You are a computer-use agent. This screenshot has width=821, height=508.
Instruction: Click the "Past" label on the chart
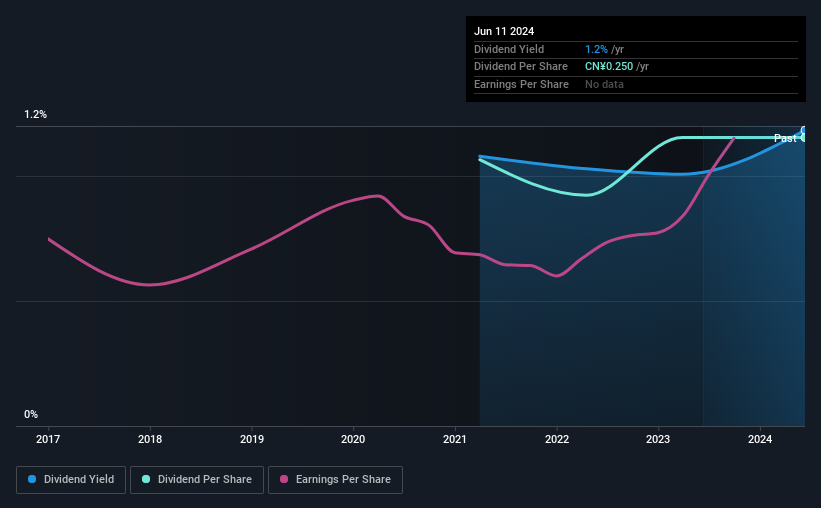click(x=785, y=138)
